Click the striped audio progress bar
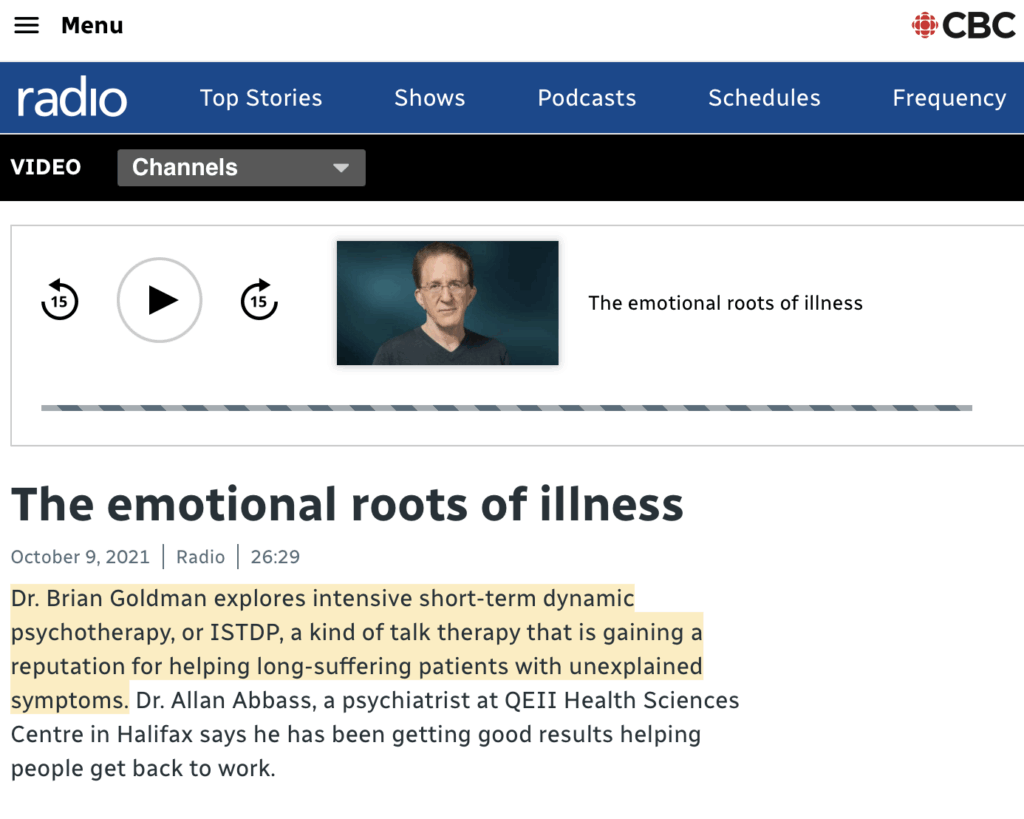Image resolution: width=1024 pixels, height=819 pixels. [506, 408]
